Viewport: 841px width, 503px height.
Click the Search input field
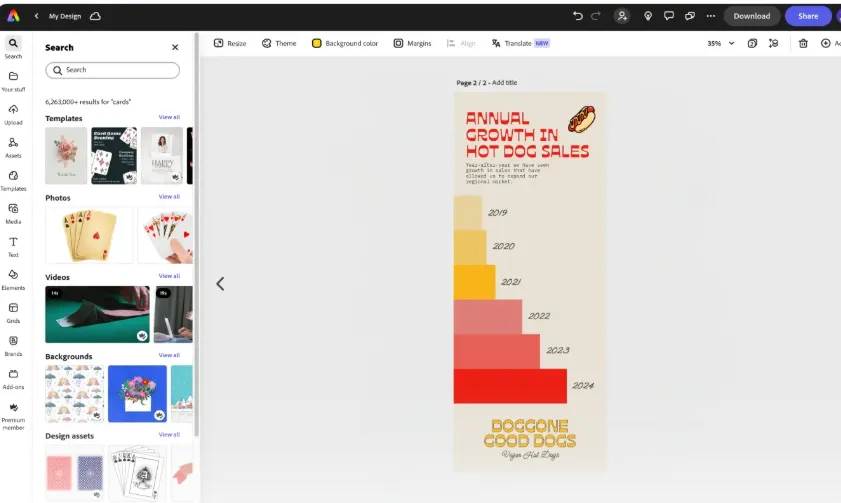113,70
